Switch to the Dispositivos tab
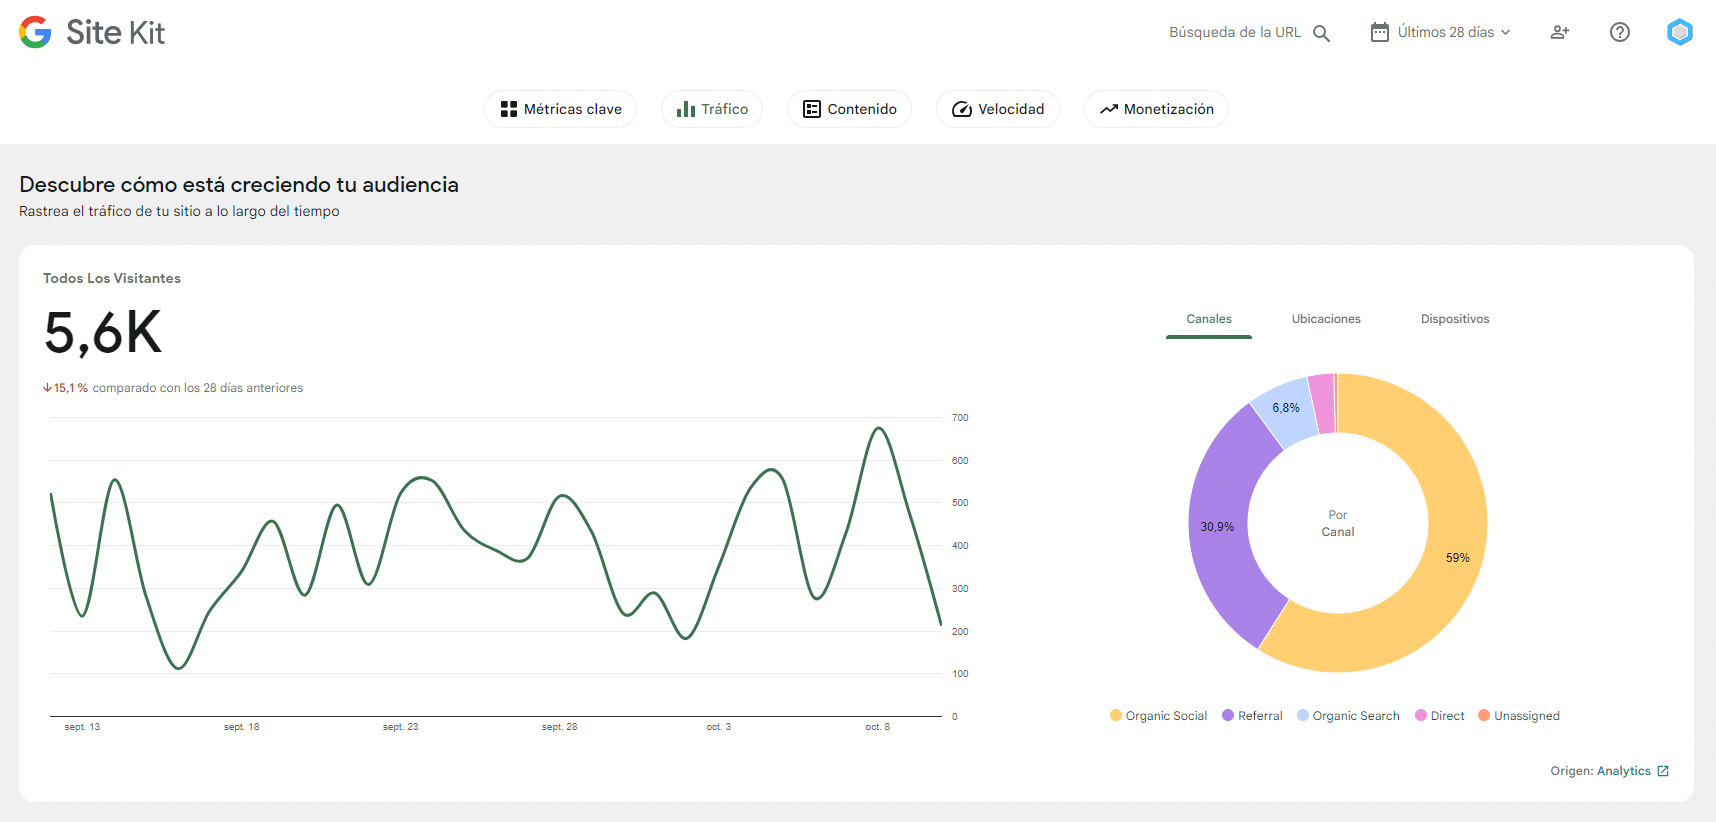1716x822 pixels. [x=1454, y=319]
